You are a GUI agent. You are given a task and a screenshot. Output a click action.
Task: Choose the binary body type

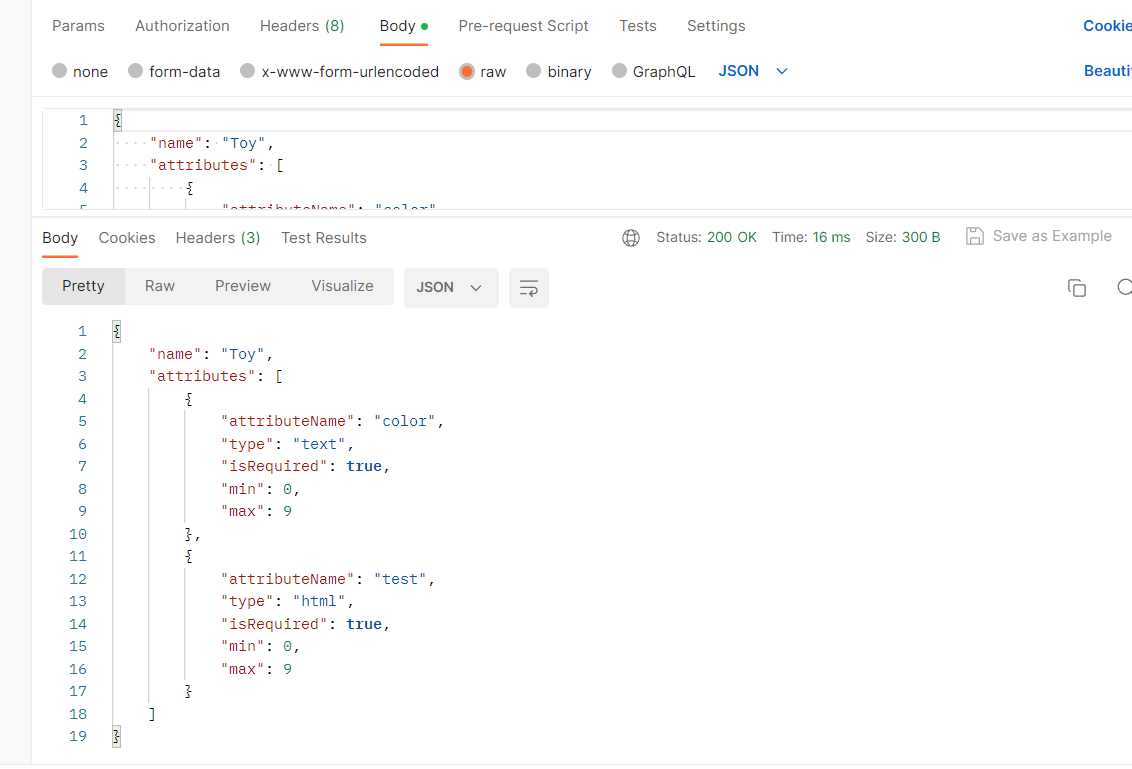[x=559, y=71]
